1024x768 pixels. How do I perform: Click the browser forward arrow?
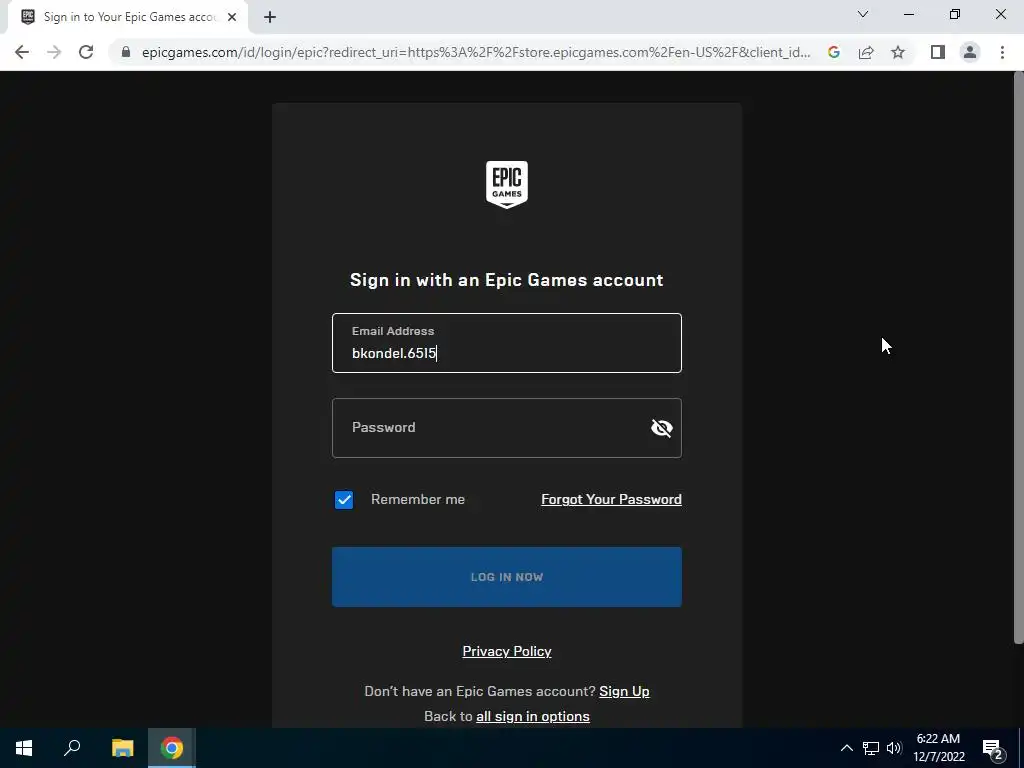pos(54,52)
